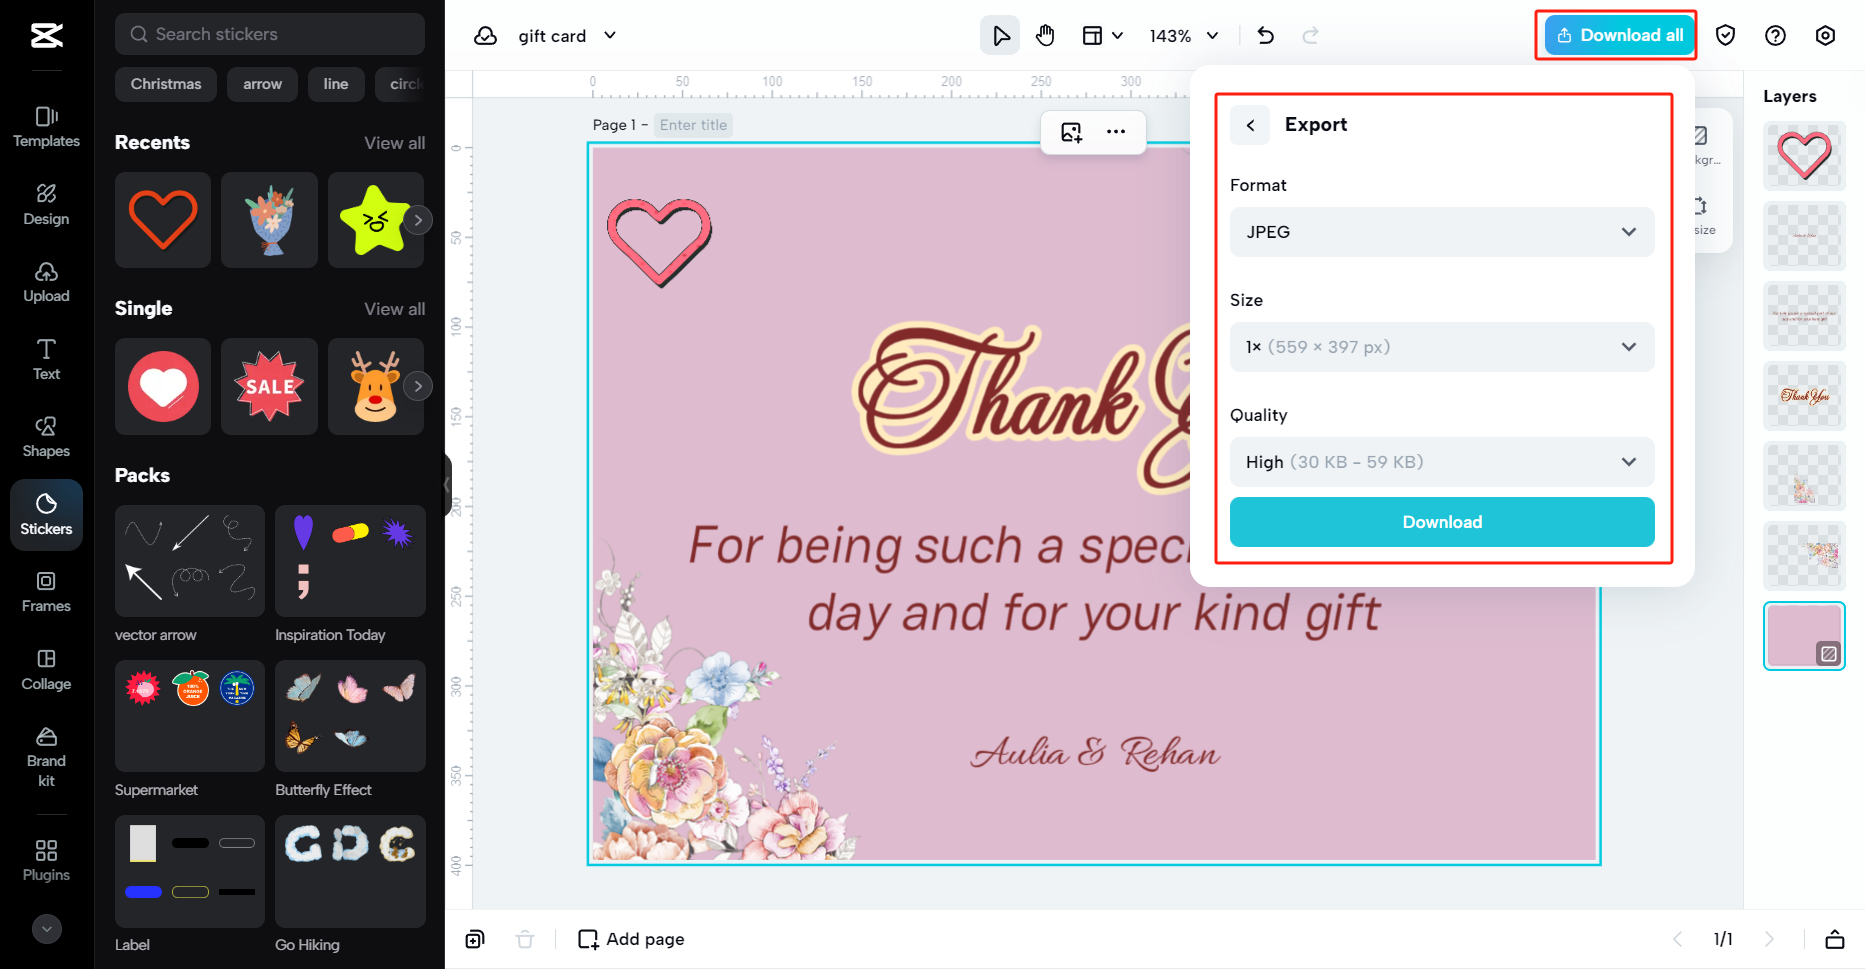
Task: Click the Search stickers field
Action: 269,33
